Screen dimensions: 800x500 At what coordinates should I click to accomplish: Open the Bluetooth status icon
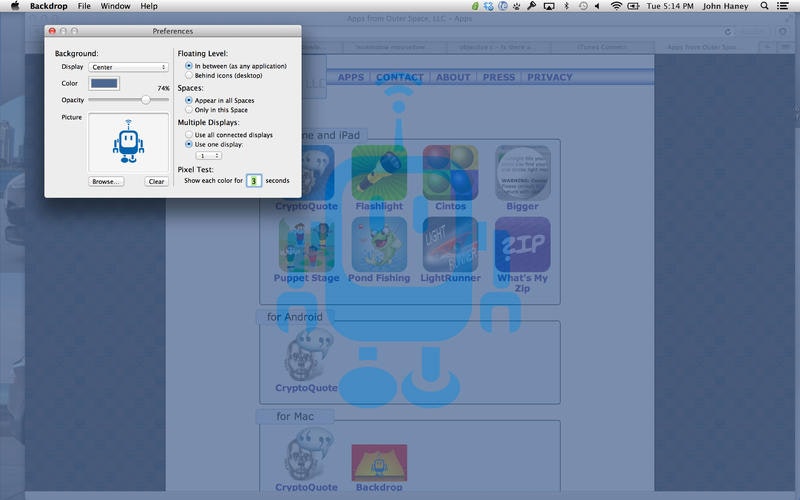(566, 6)
